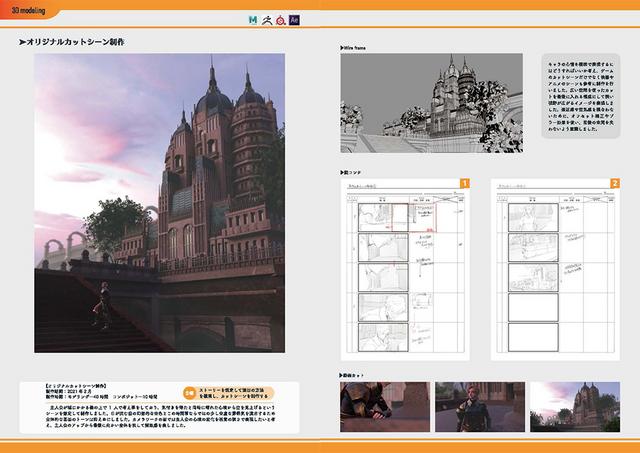The width and height of the screenshot is (640, 453).
Task: Open the first panel of storyboard sheet 1
Action: pyautogui.click(x=383, y=218)
